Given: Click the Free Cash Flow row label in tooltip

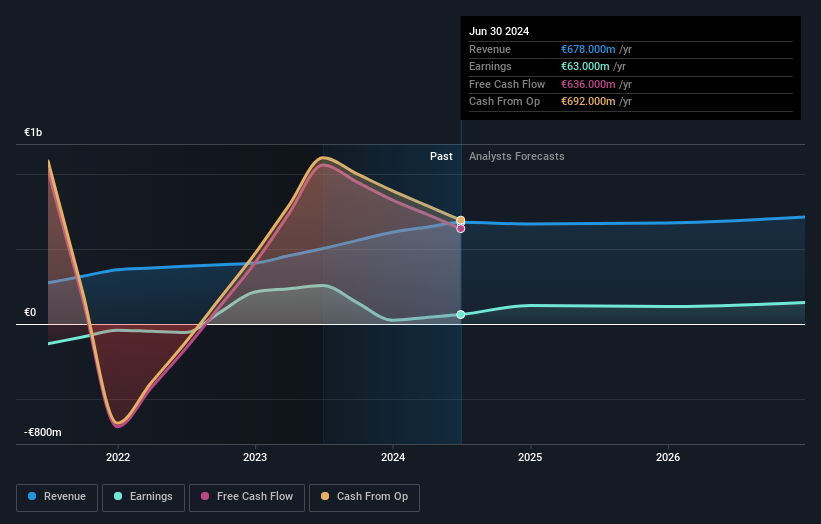Looking at the screenshot, I should (x=507, y=84).
